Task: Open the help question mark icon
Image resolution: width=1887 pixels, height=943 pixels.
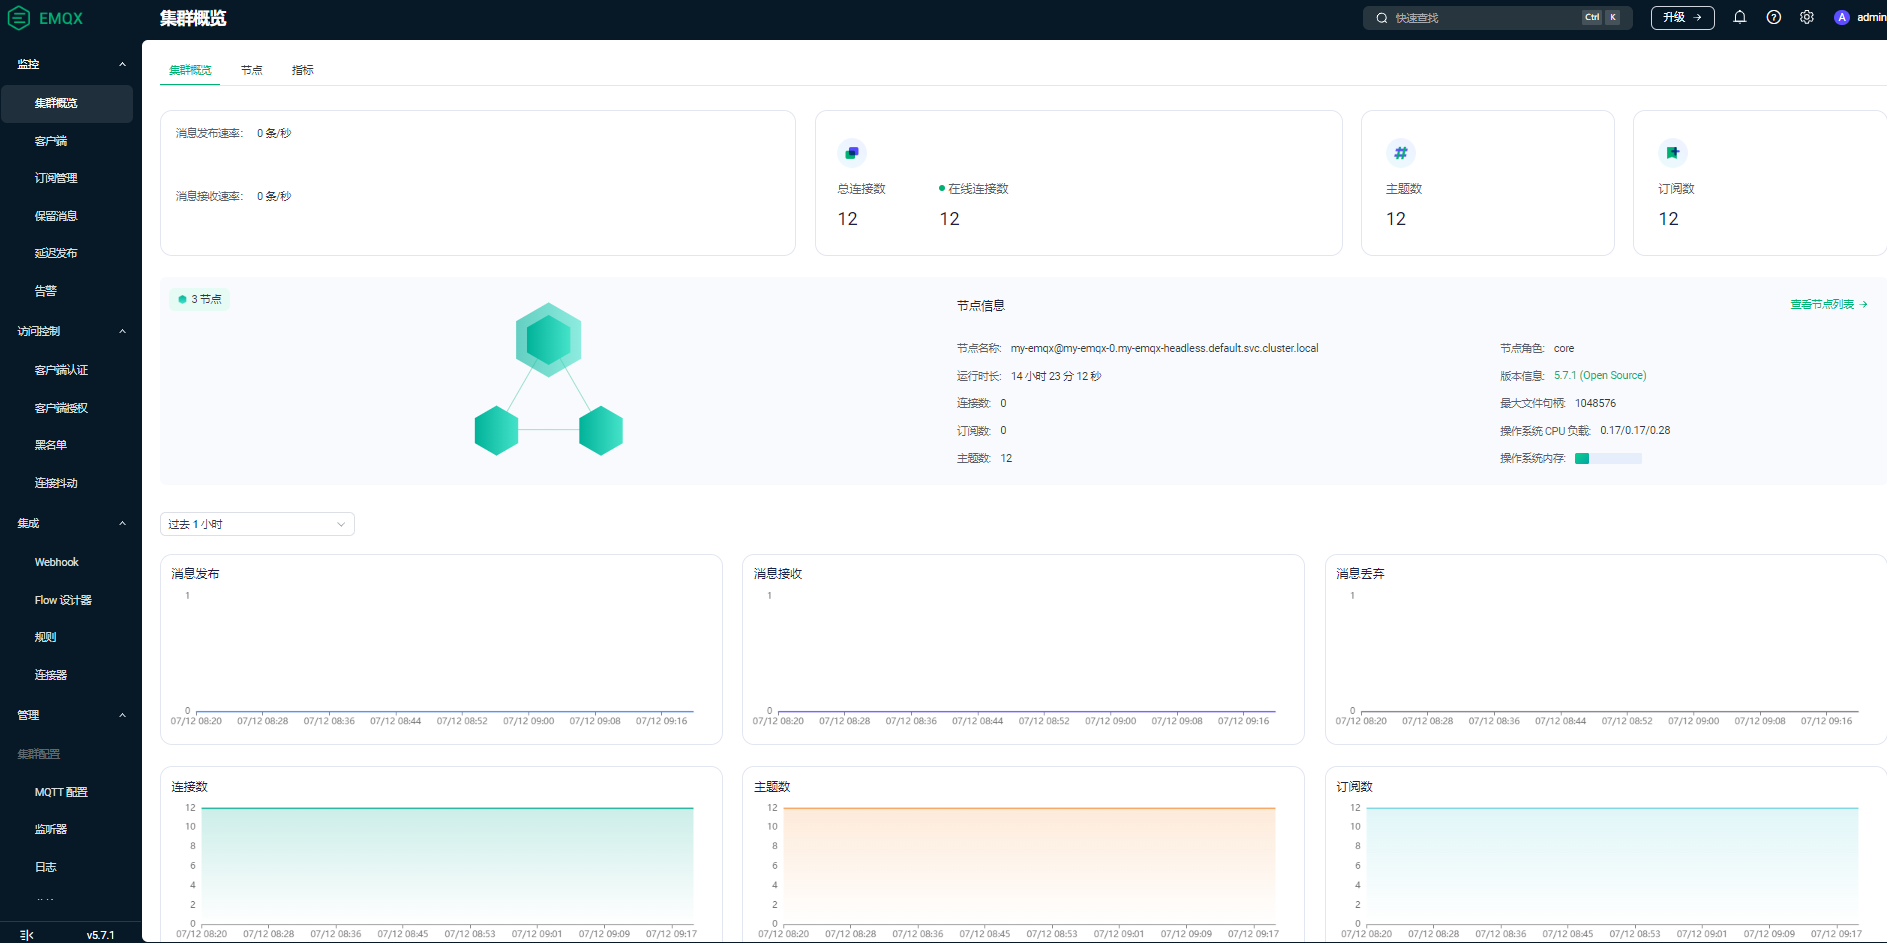Action: 1774,17
